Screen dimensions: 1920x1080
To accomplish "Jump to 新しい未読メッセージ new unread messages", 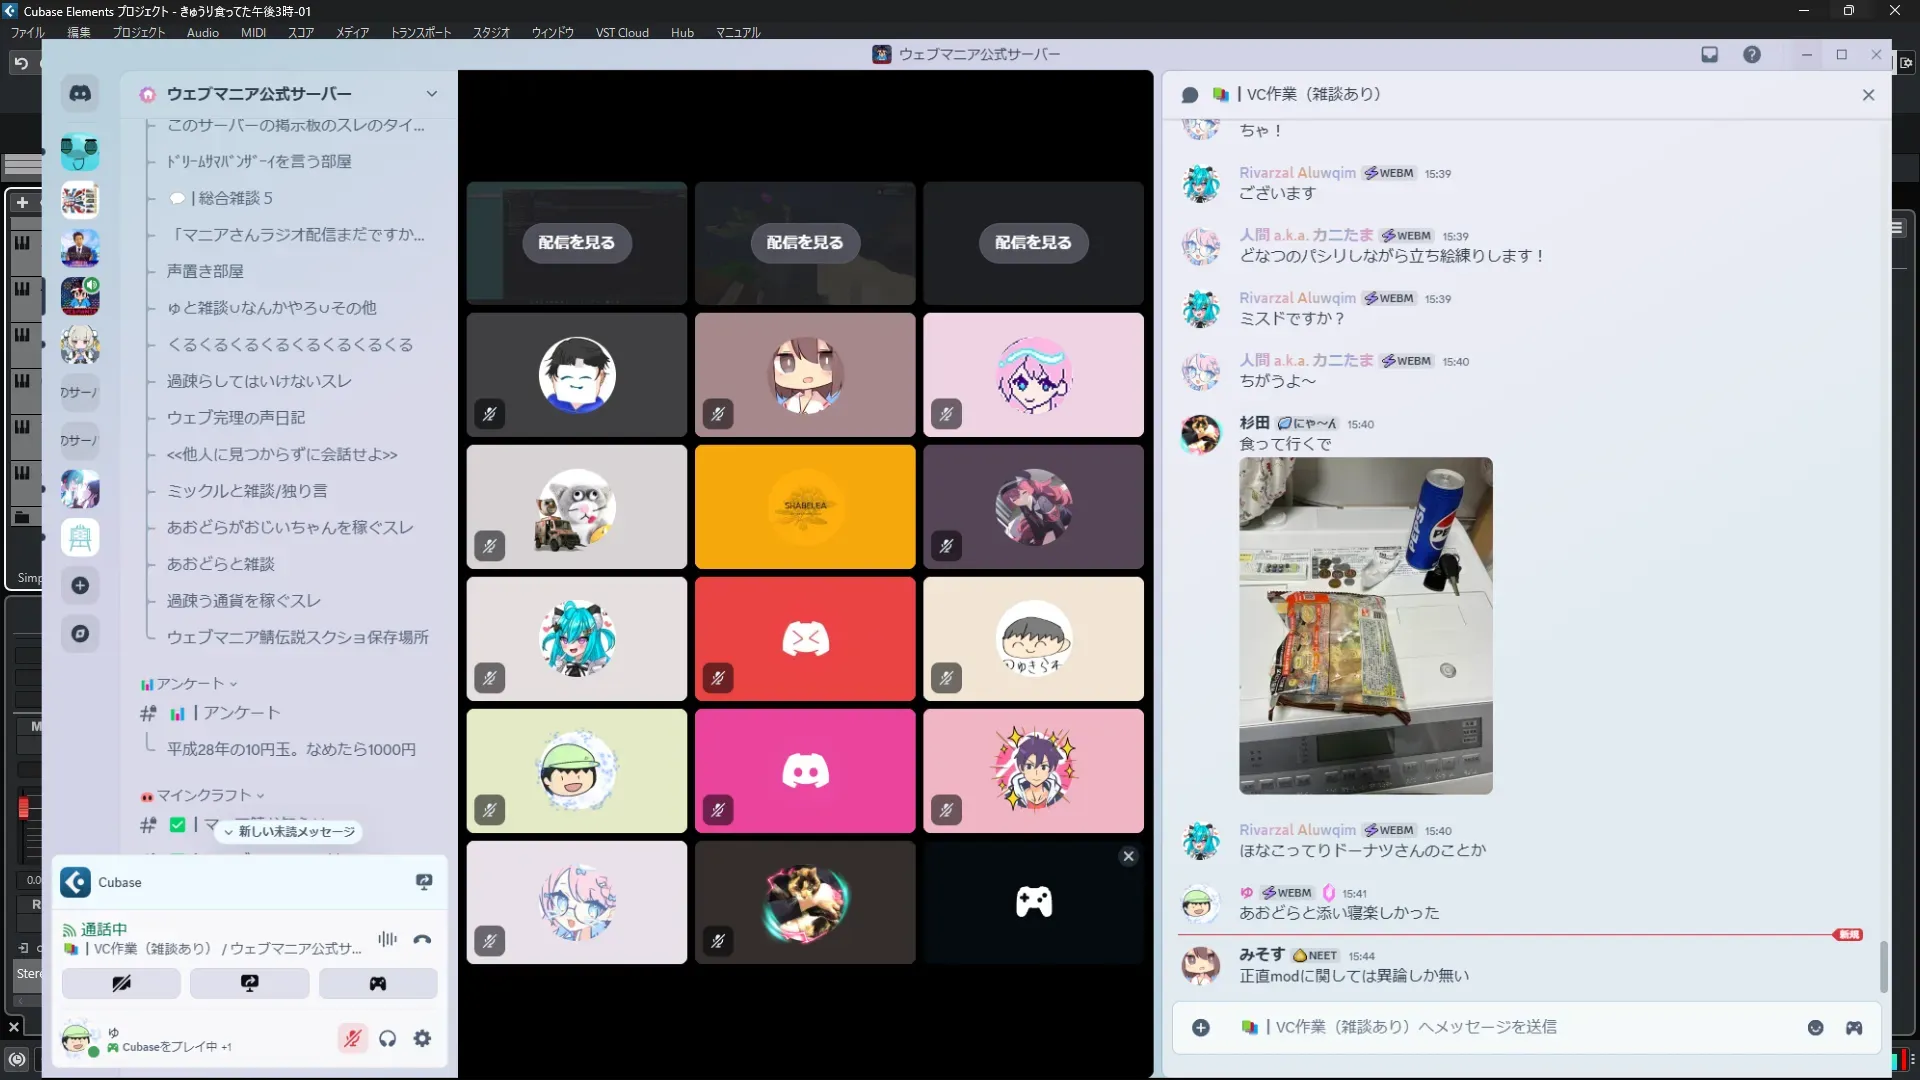I will tap(290, 832).
